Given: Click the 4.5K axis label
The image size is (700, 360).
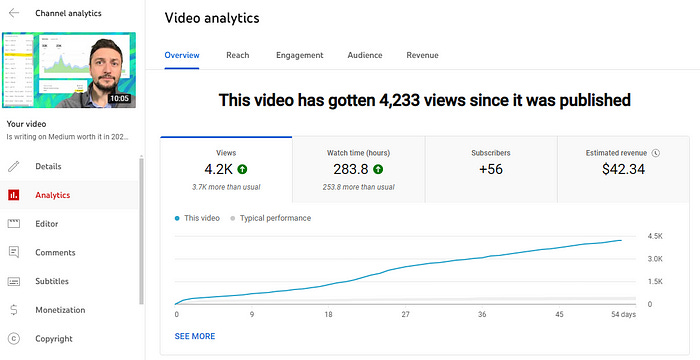Looking at the screenshot, I should coord(655,236).
